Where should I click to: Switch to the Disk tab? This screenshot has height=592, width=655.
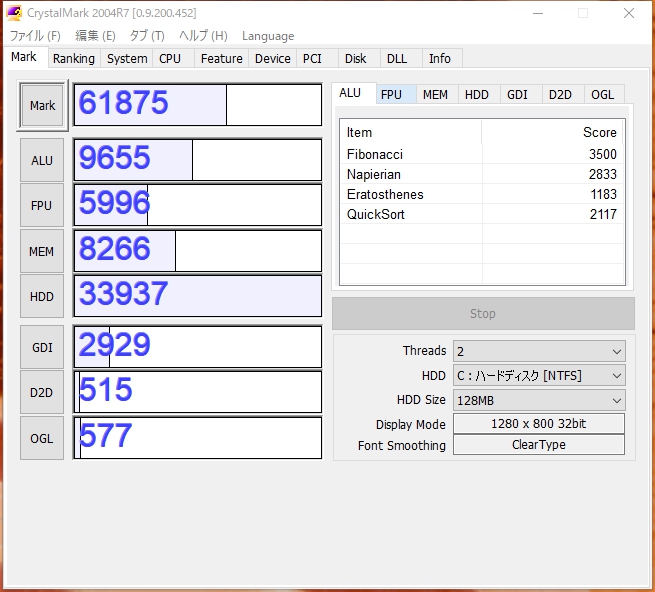coord(356,59)
